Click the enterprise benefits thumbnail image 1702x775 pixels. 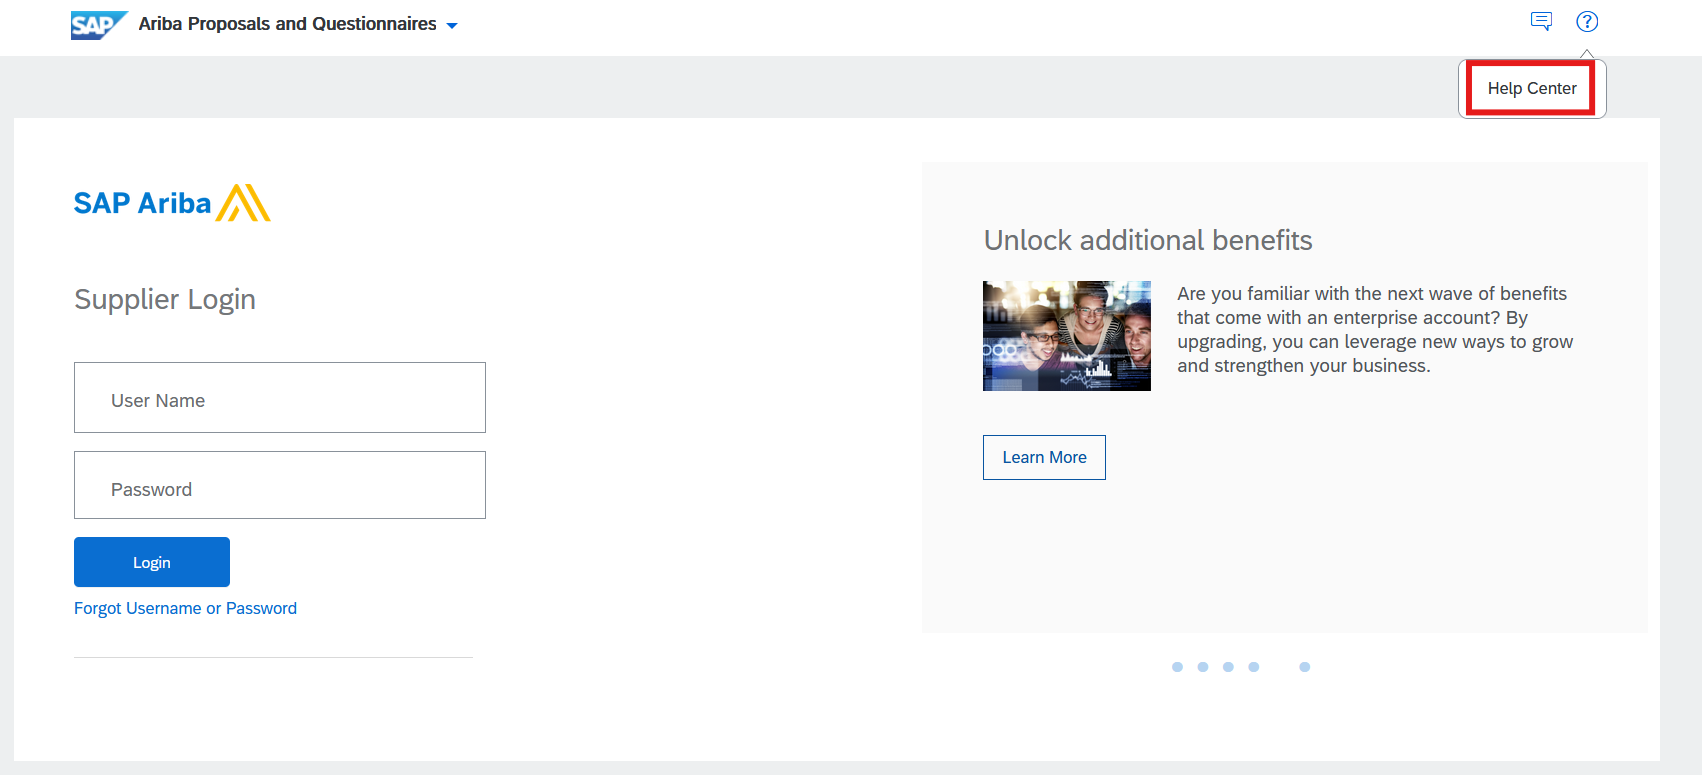click(1067, 336)
